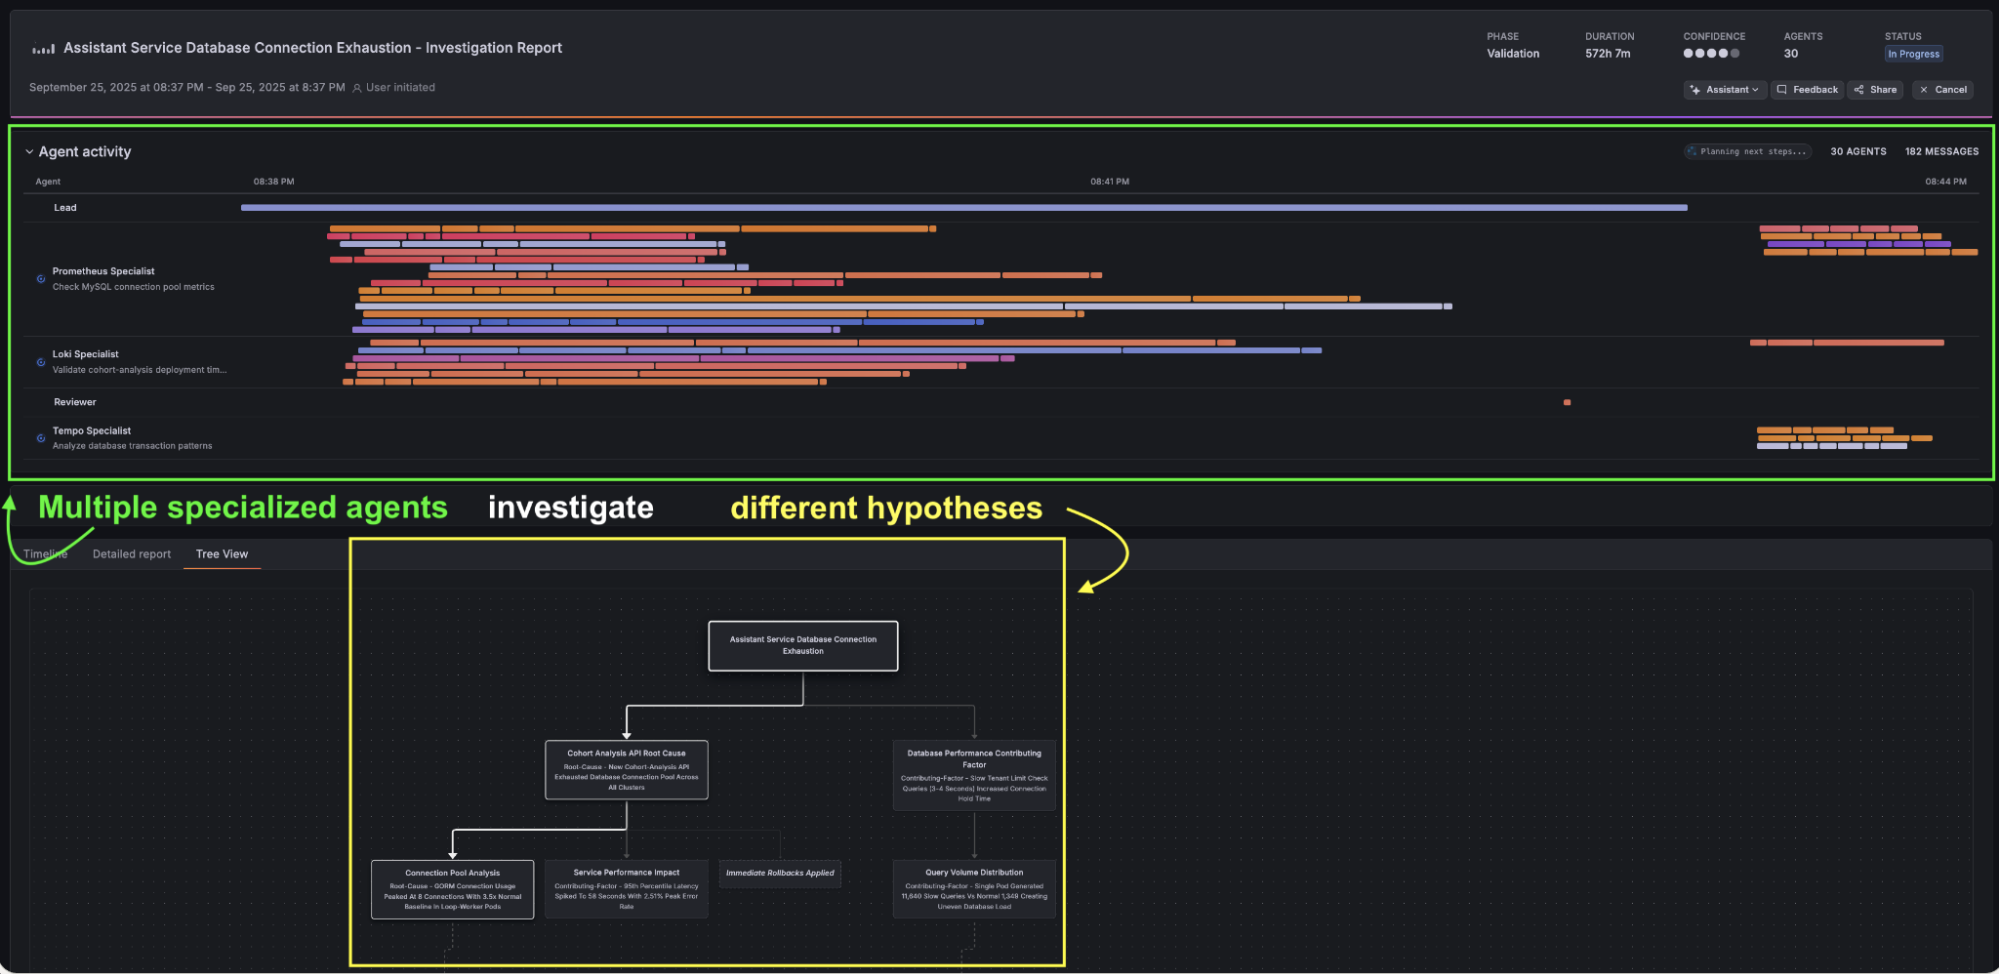The width and height of the screenshot is (1999, 975).
Task: Switch to the Timeline tab
Action: point(45,553)
